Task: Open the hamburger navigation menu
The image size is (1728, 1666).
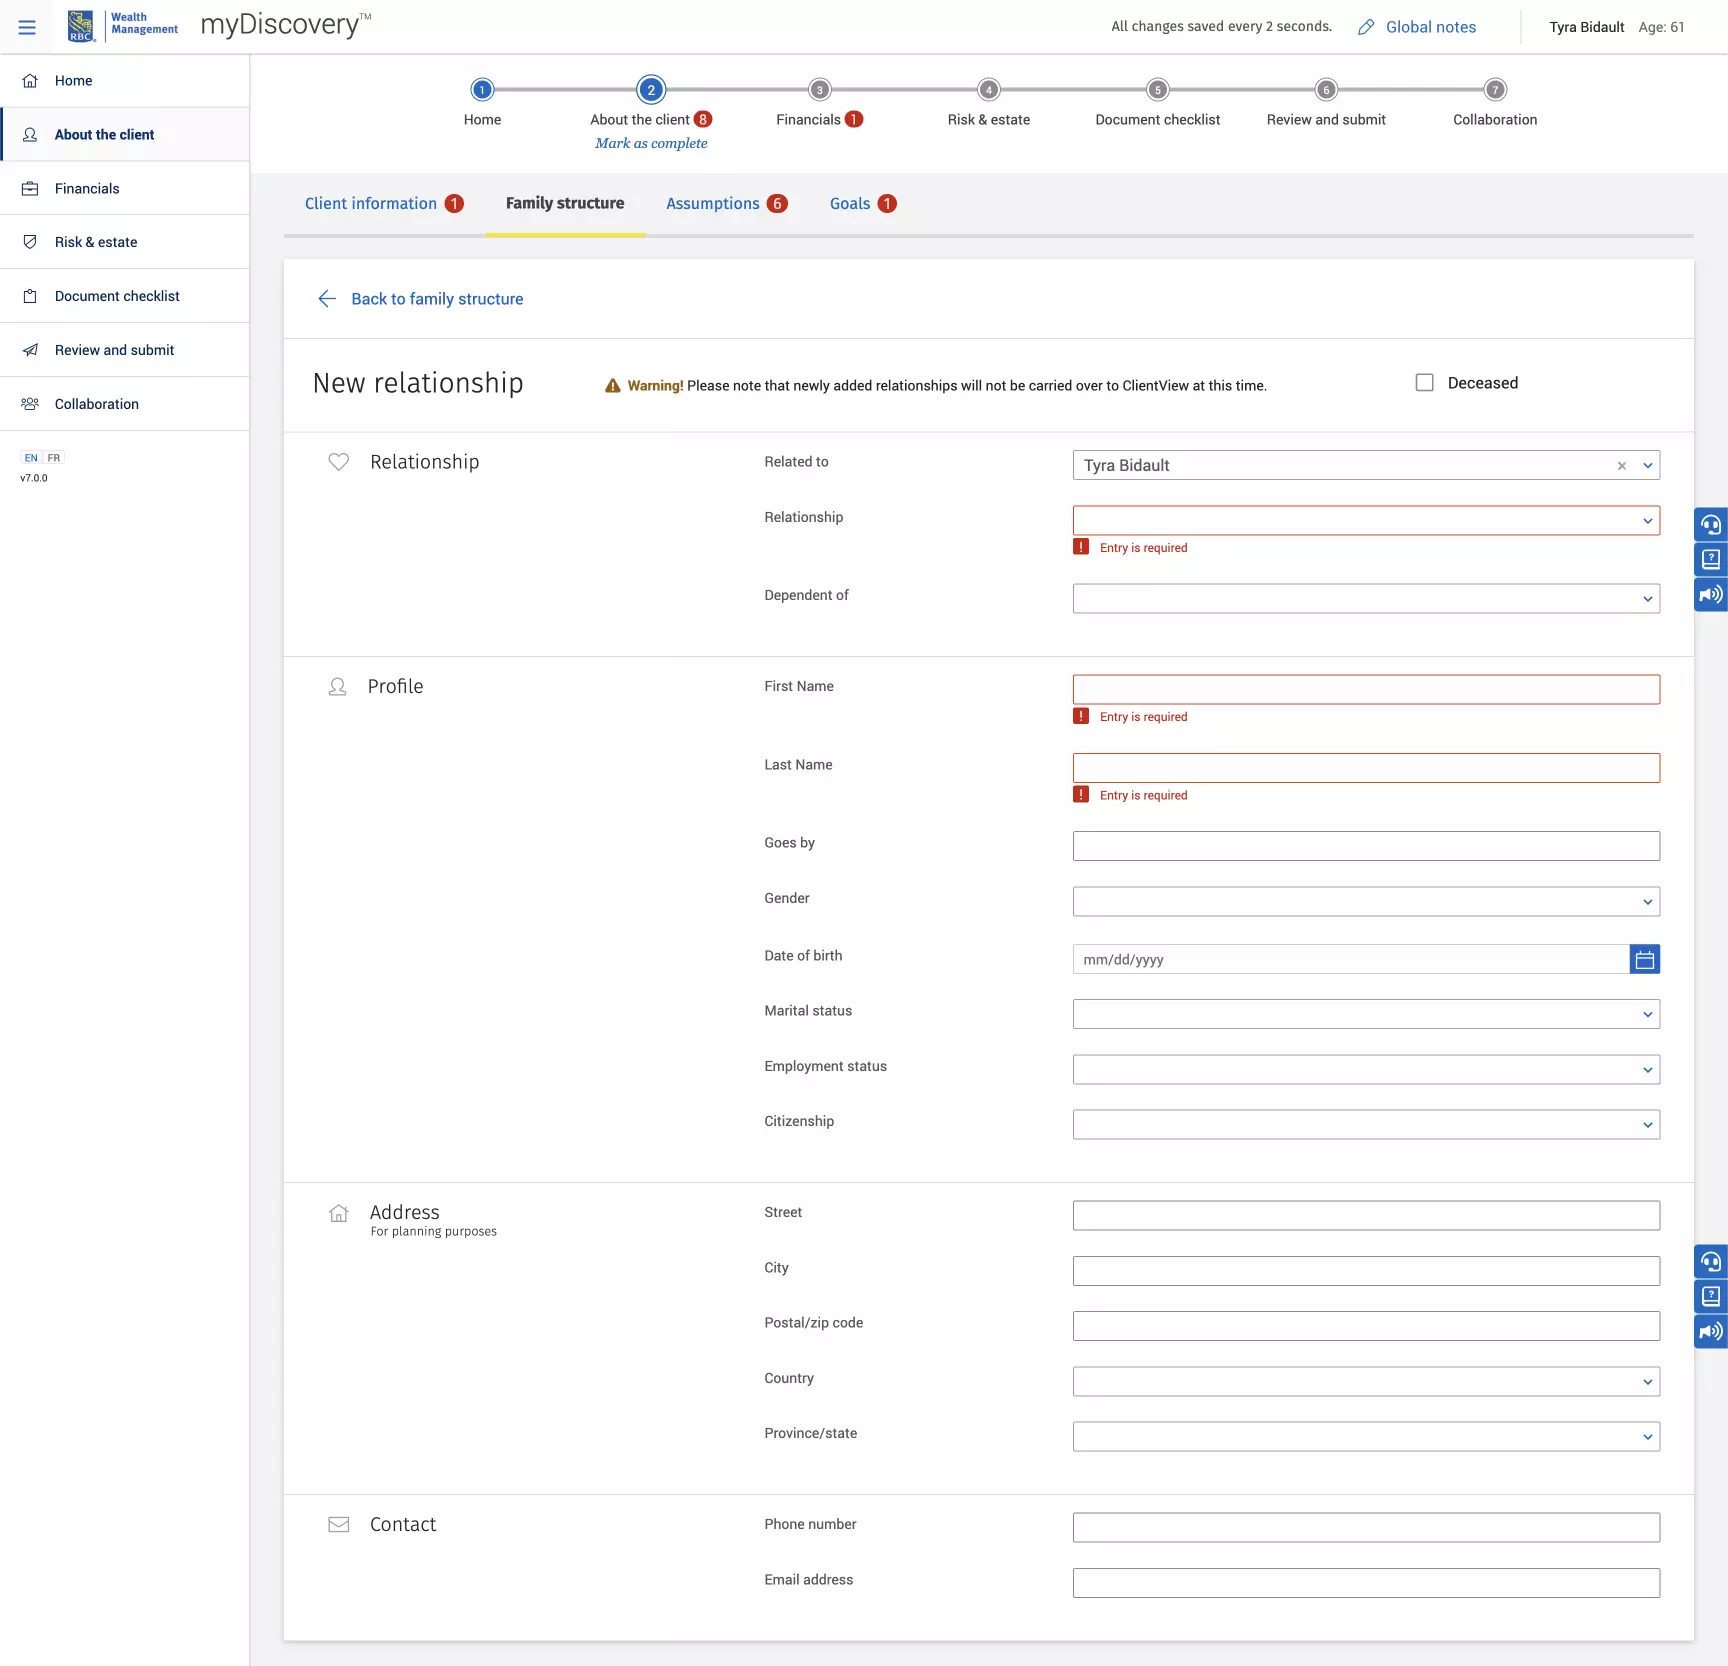Action: (x=27, y=27)
